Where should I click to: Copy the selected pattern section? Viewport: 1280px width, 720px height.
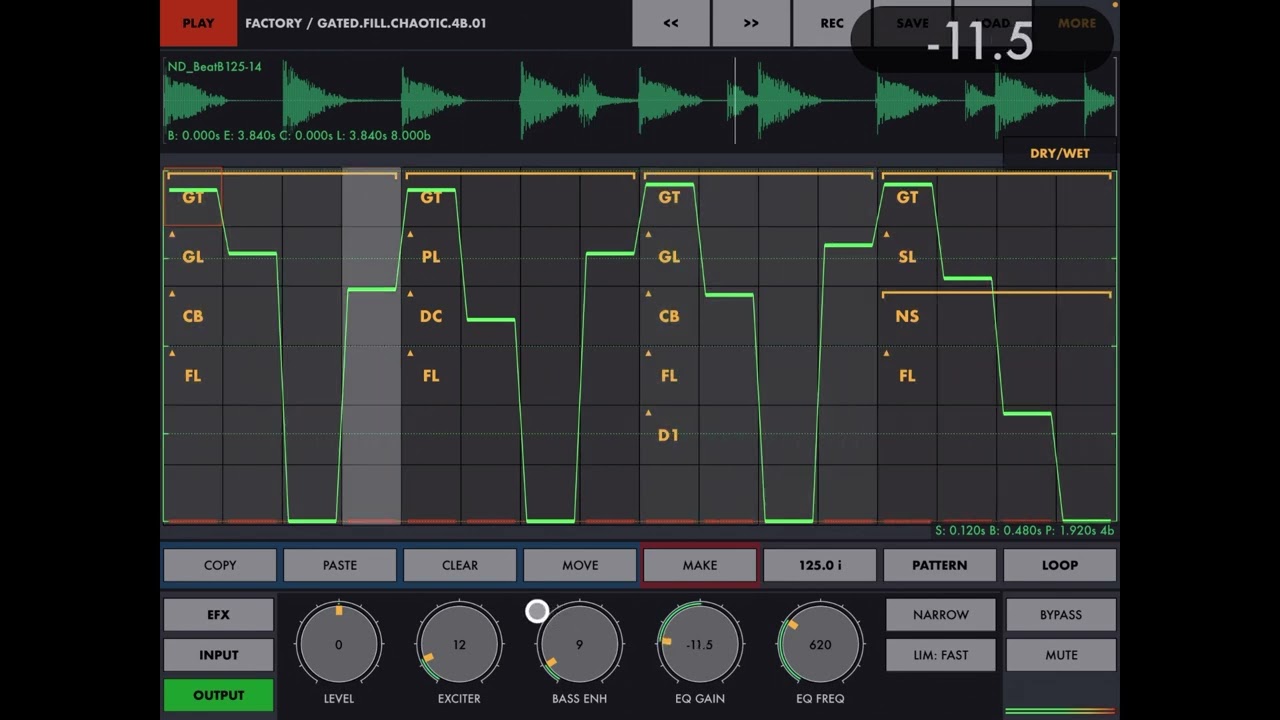[220, 565]
